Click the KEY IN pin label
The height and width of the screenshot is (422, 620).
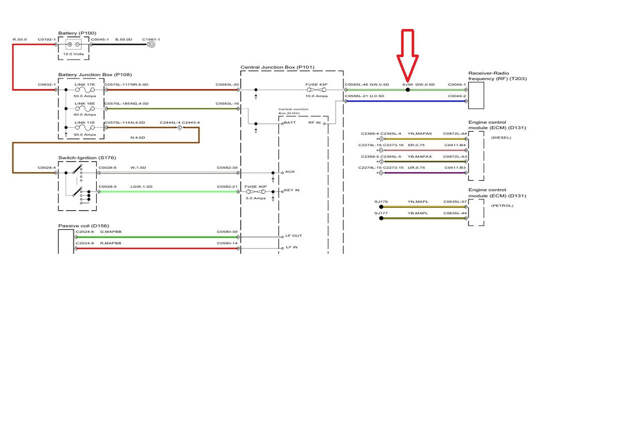coord(291,190)
